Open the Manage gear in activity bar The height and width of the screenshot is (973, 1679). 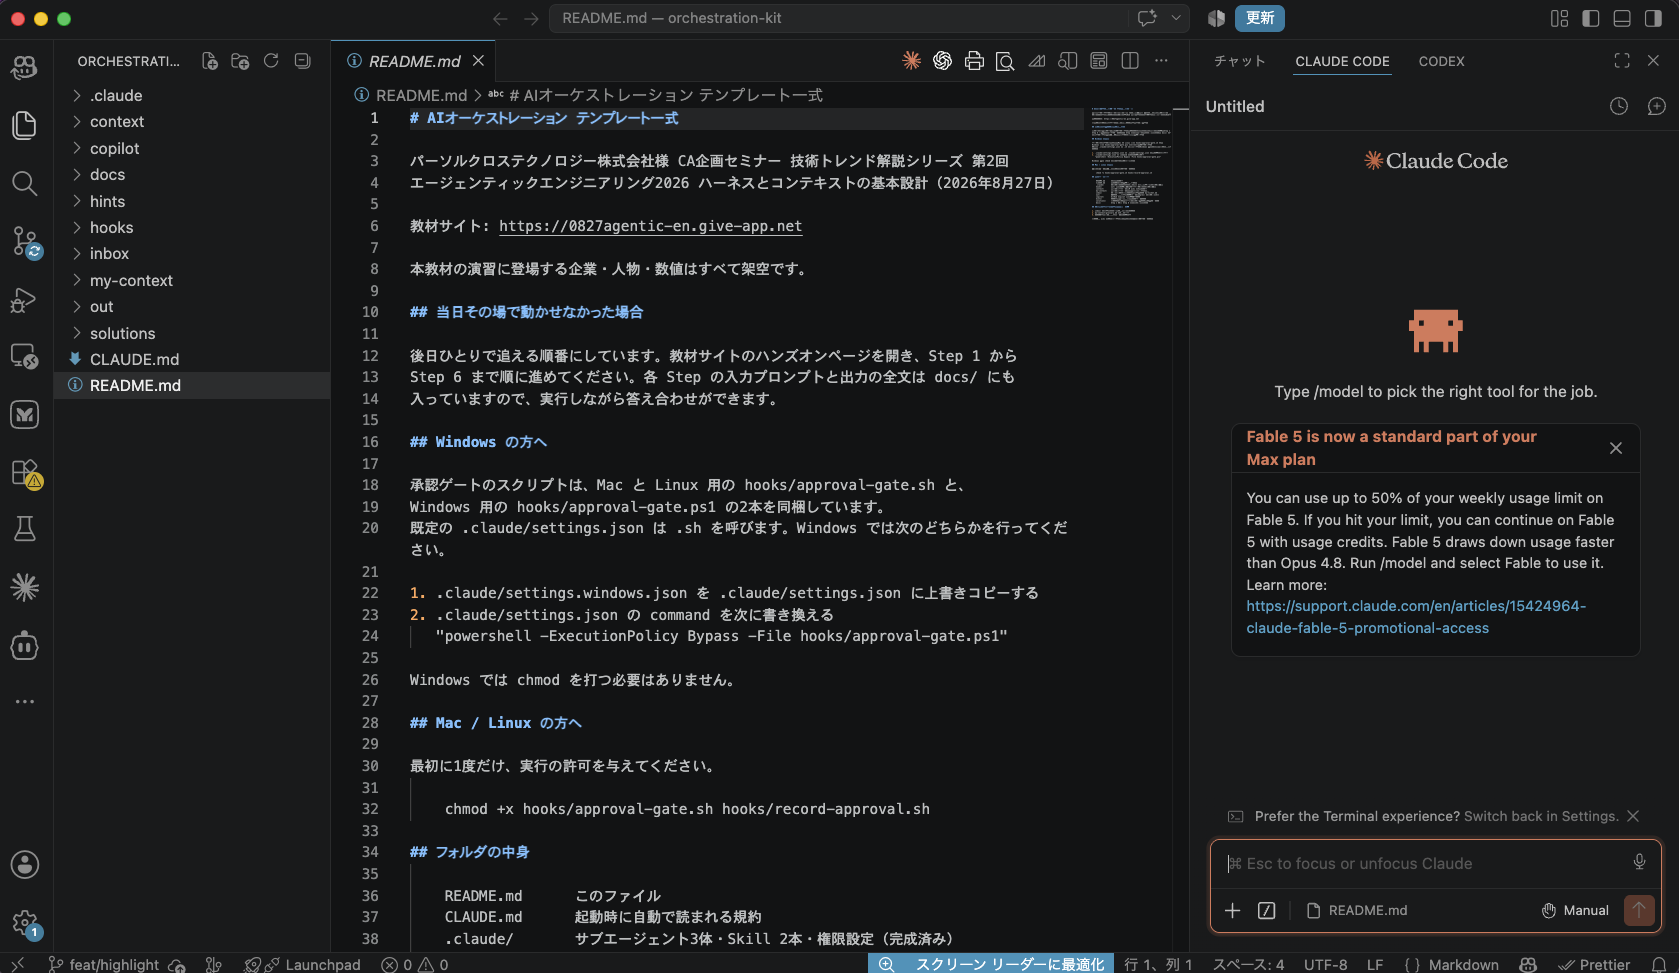(24, 923)
